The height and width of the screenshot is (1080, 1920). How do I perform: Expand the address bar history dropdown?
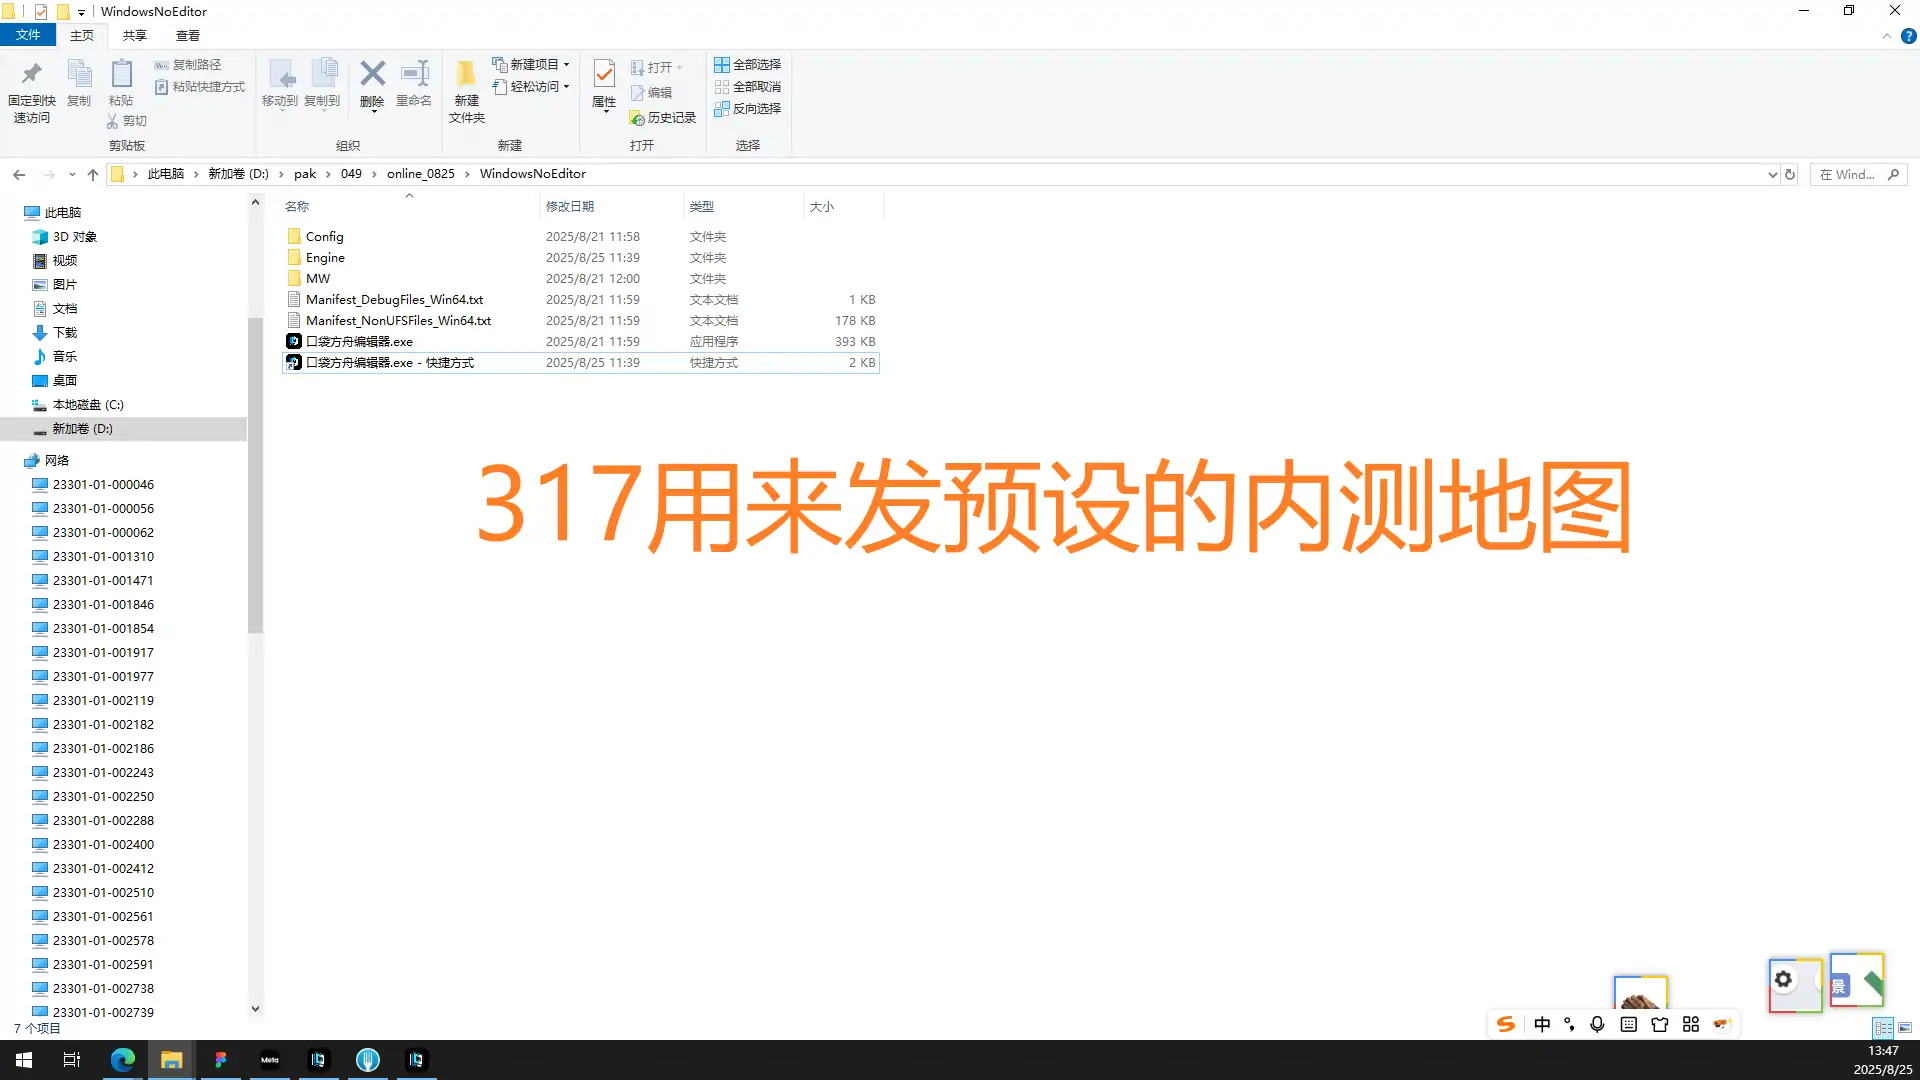coord(1772,174)
